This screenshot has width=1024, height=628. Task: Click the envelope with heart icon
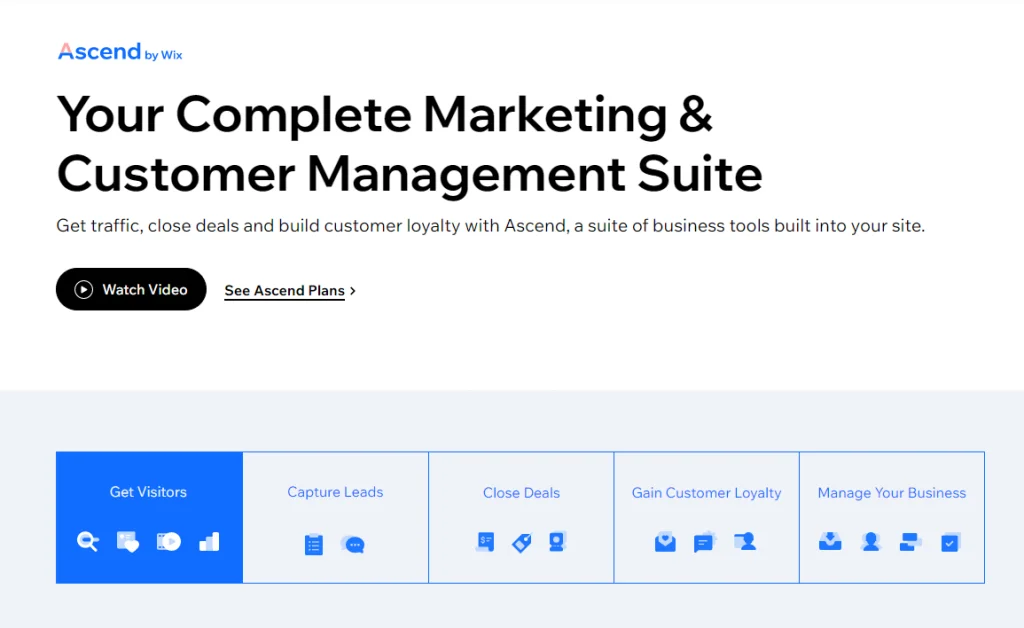click(665, 542)
